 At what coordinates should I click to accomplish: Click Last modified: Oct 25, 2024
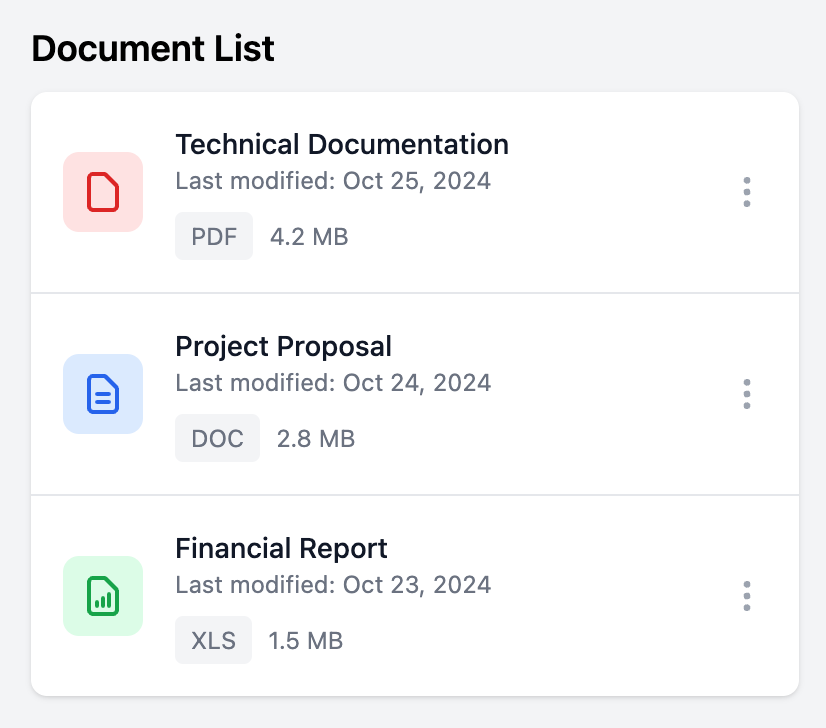pyautogui.click(x=333, y=181)
